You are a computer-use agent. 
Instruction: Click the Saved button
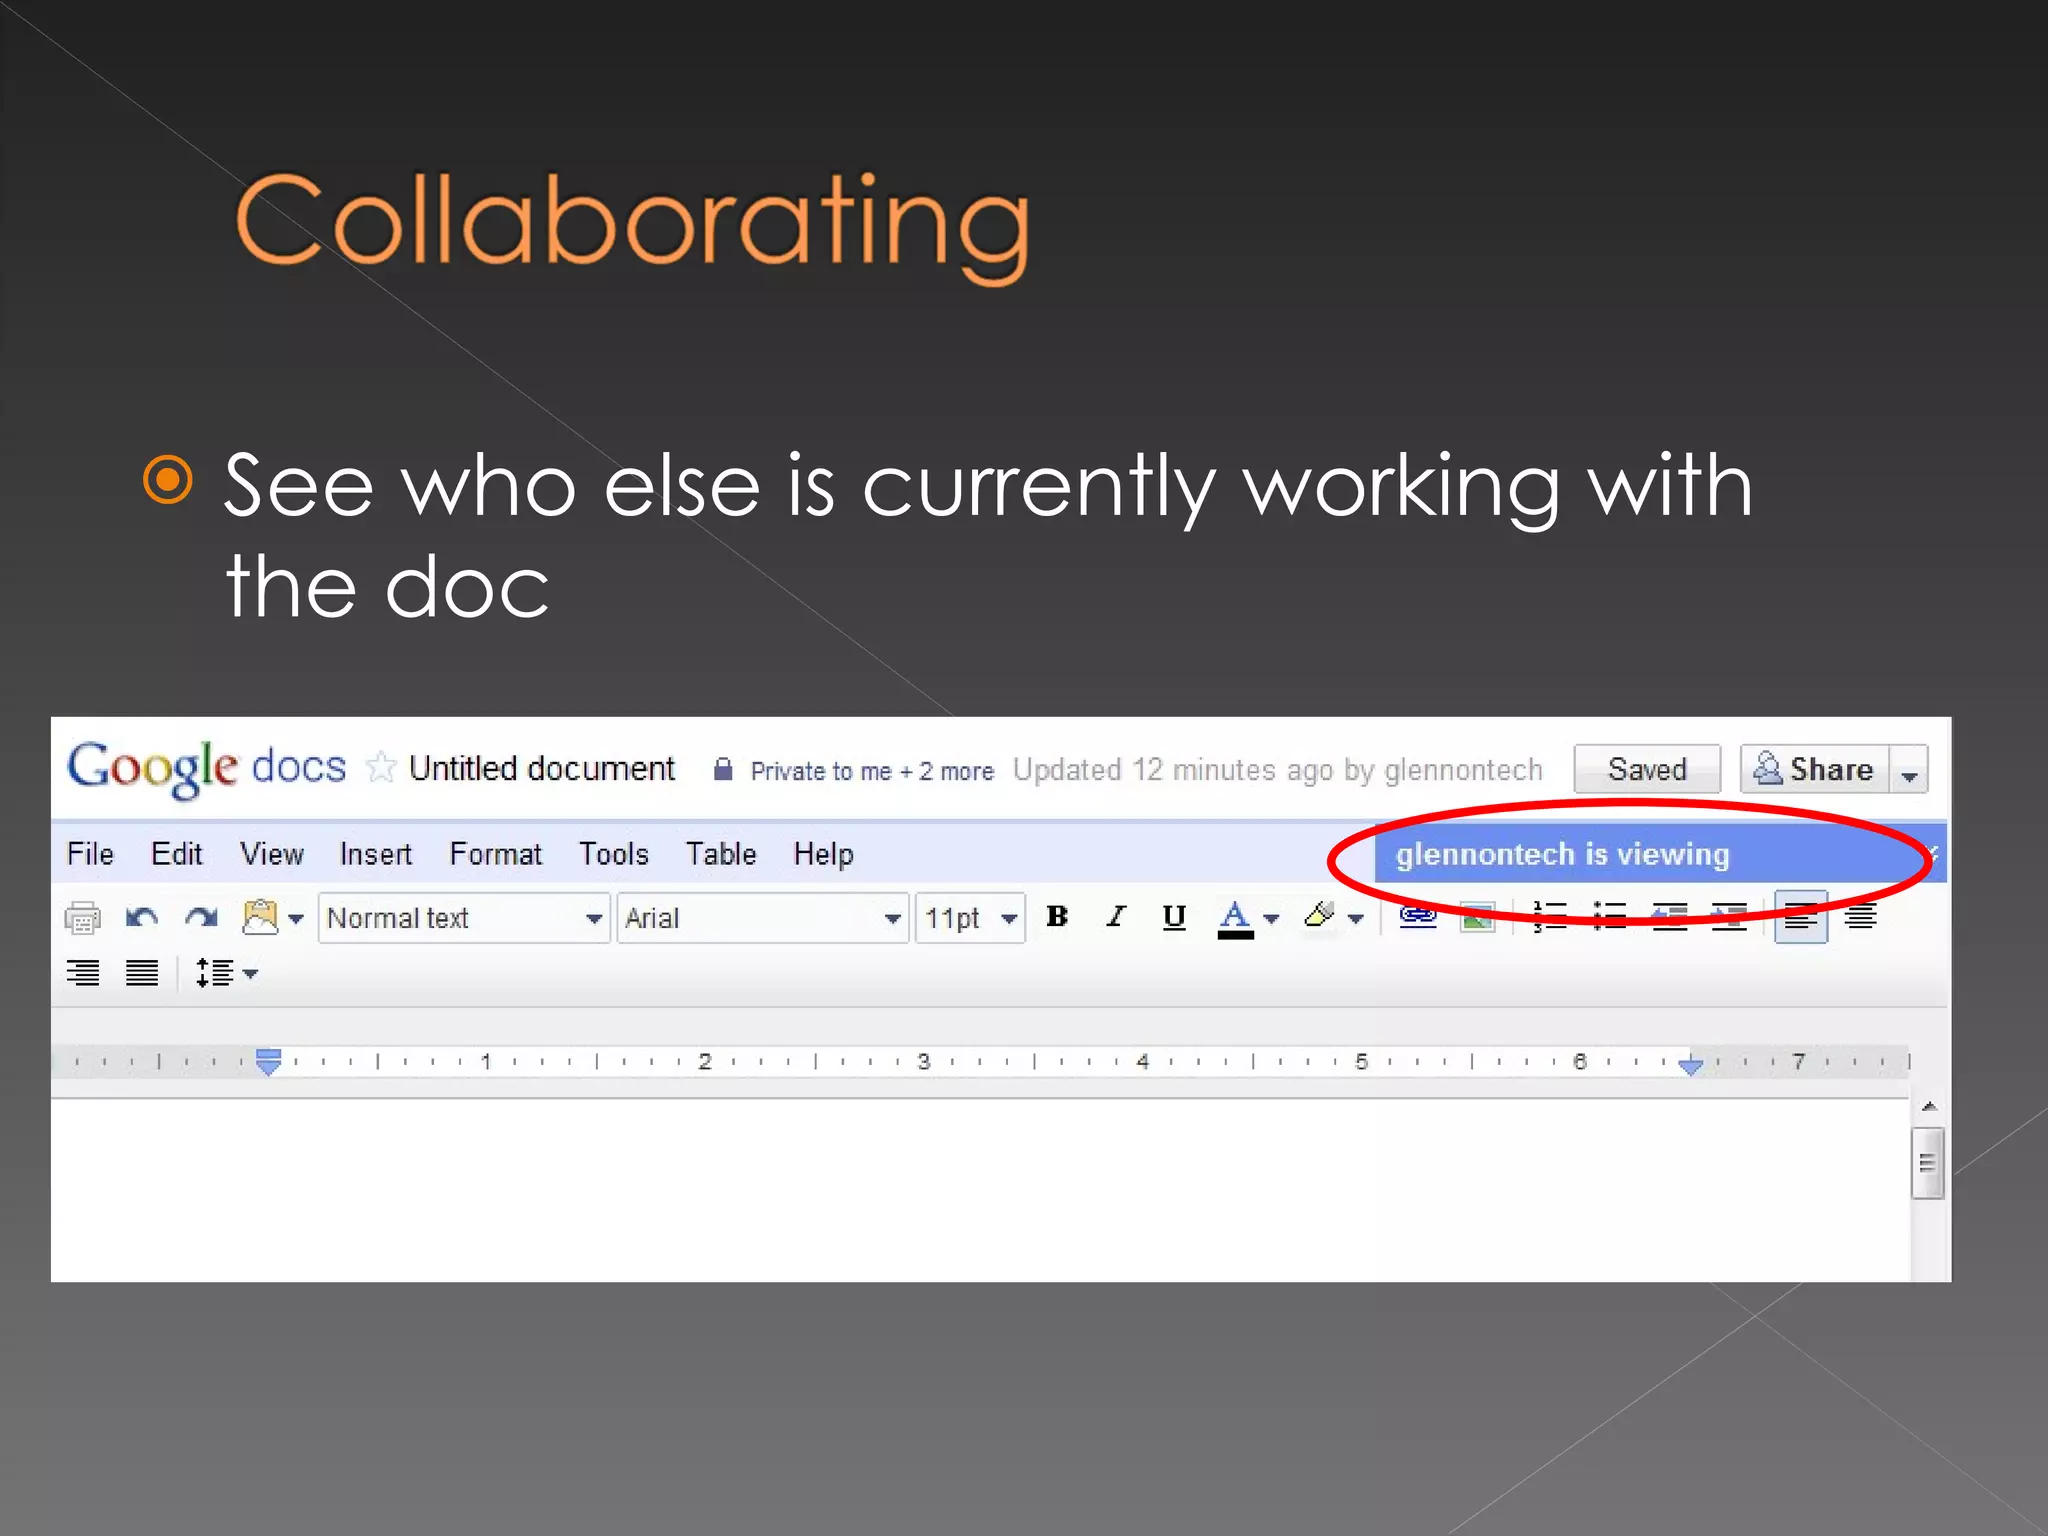[1647, 769]
